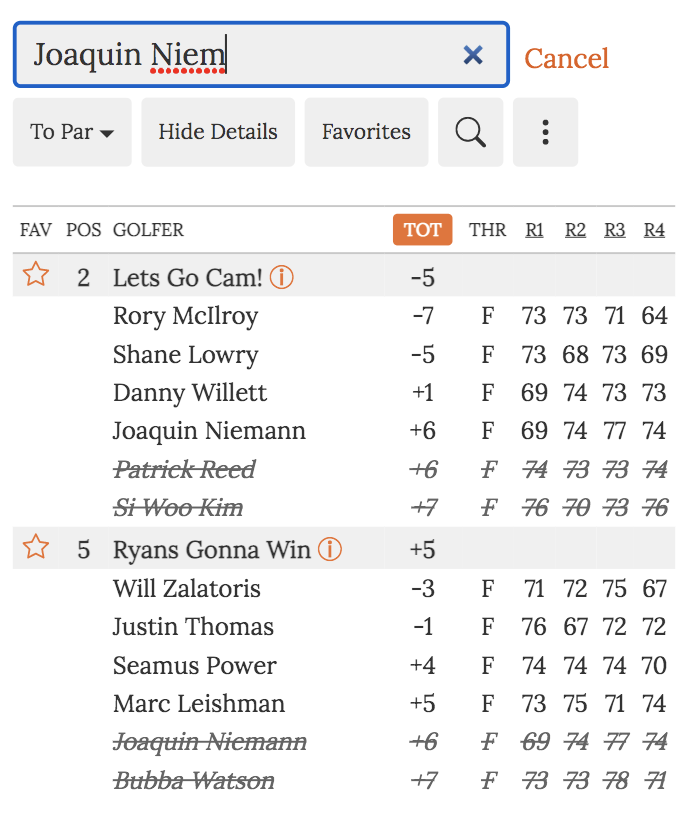
Task: Favorite the Lets Go Cam! team star
Action: [x=36, y=275]
